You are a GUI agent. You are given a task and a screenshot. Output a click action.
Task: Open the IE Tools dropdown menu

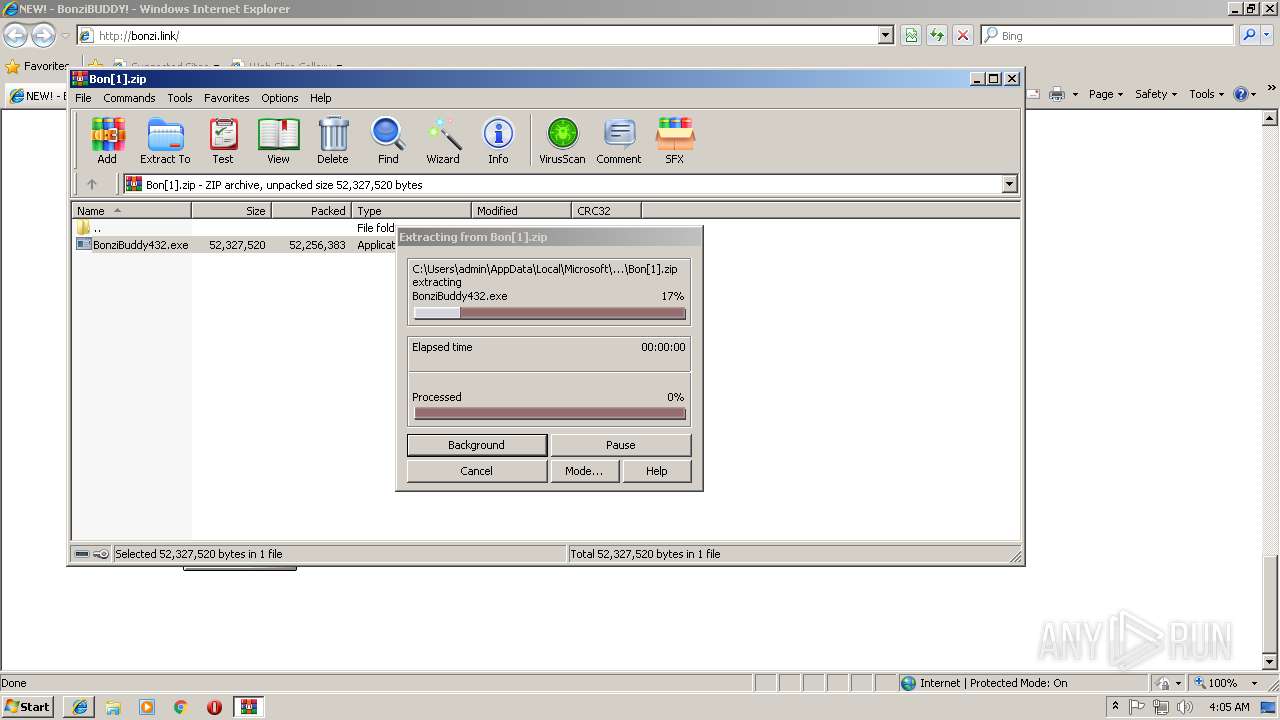pos(1207,94)
